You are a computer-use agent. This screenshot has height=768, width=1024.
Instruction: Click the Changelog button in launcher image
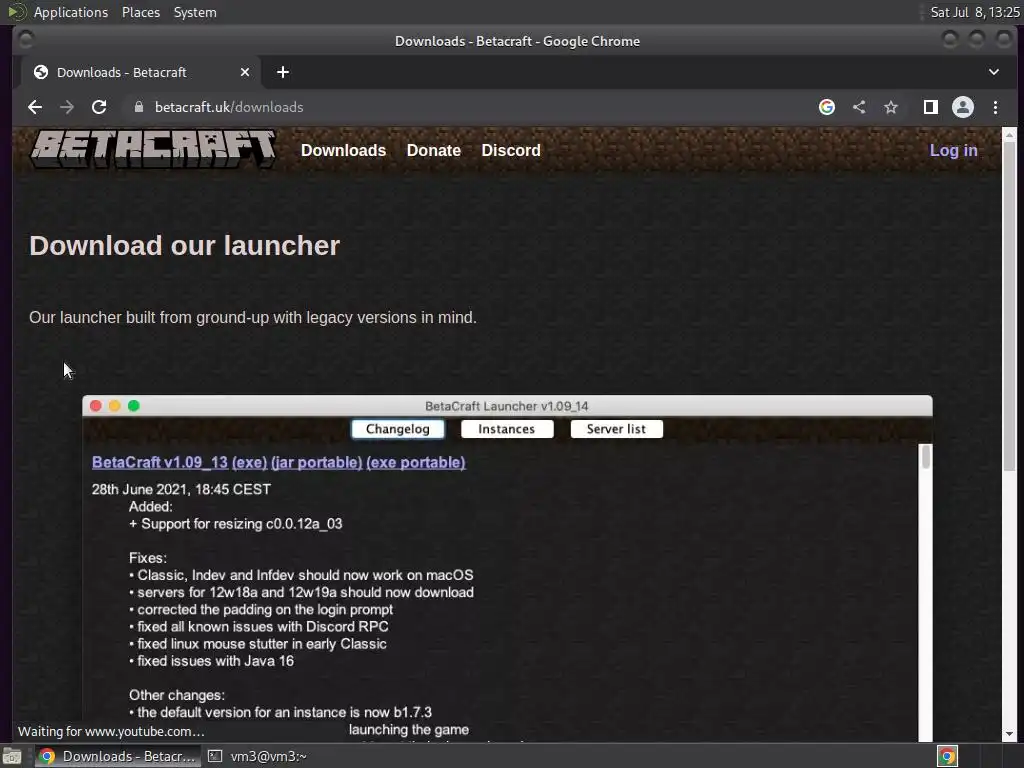click(398, 429)
